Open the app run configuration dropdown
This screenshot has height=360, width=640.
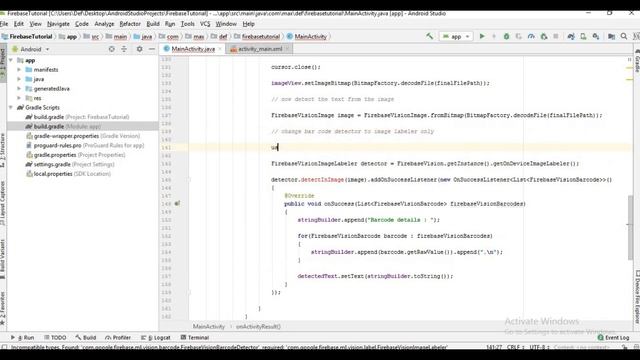pyautogui.click(x=456, y=36)
